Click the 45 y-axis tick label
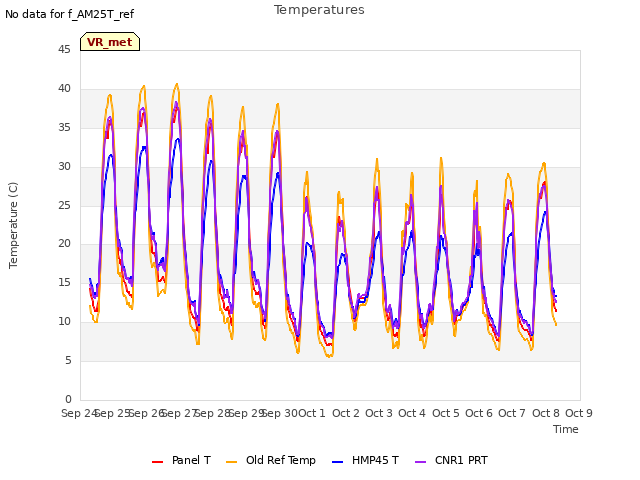Screen dimensions: 640x480 [64, 49]
